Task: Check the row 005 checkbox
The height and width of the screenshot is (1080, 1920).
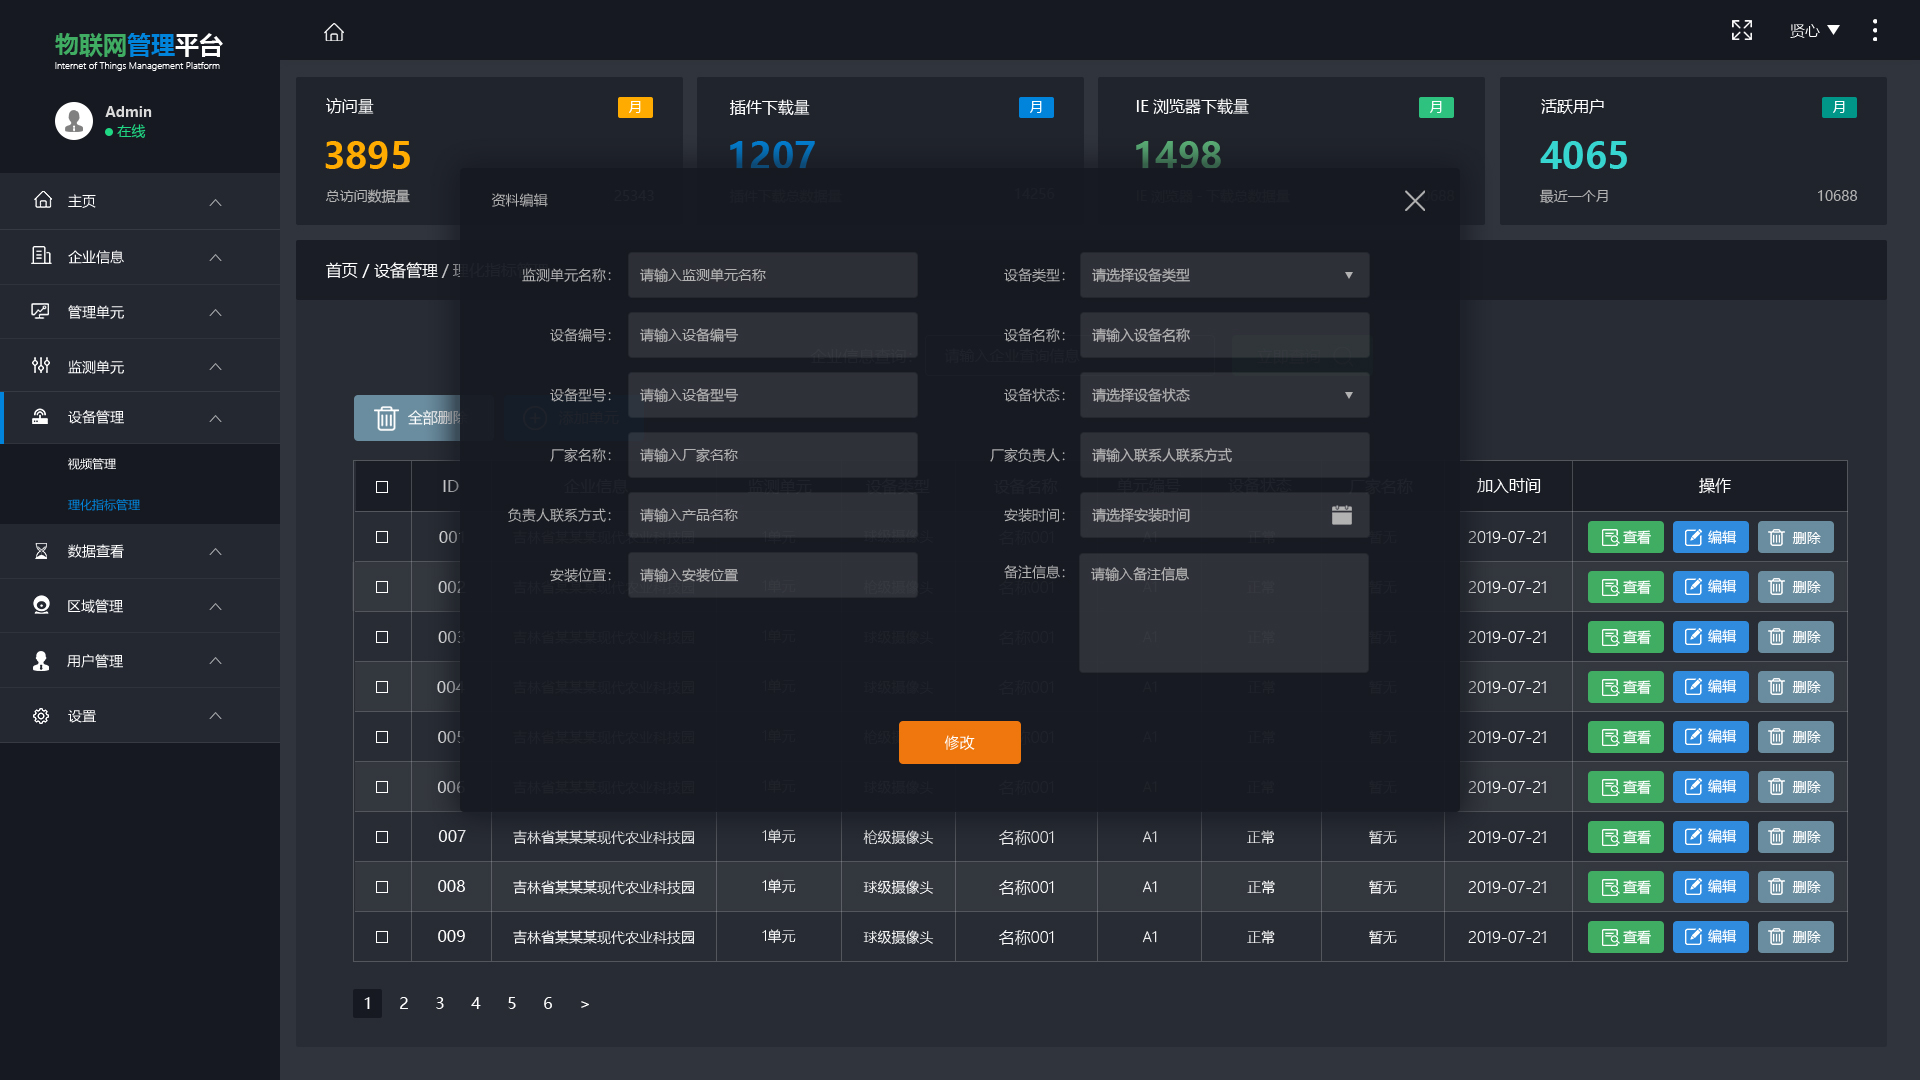Action: pos(382,737)
